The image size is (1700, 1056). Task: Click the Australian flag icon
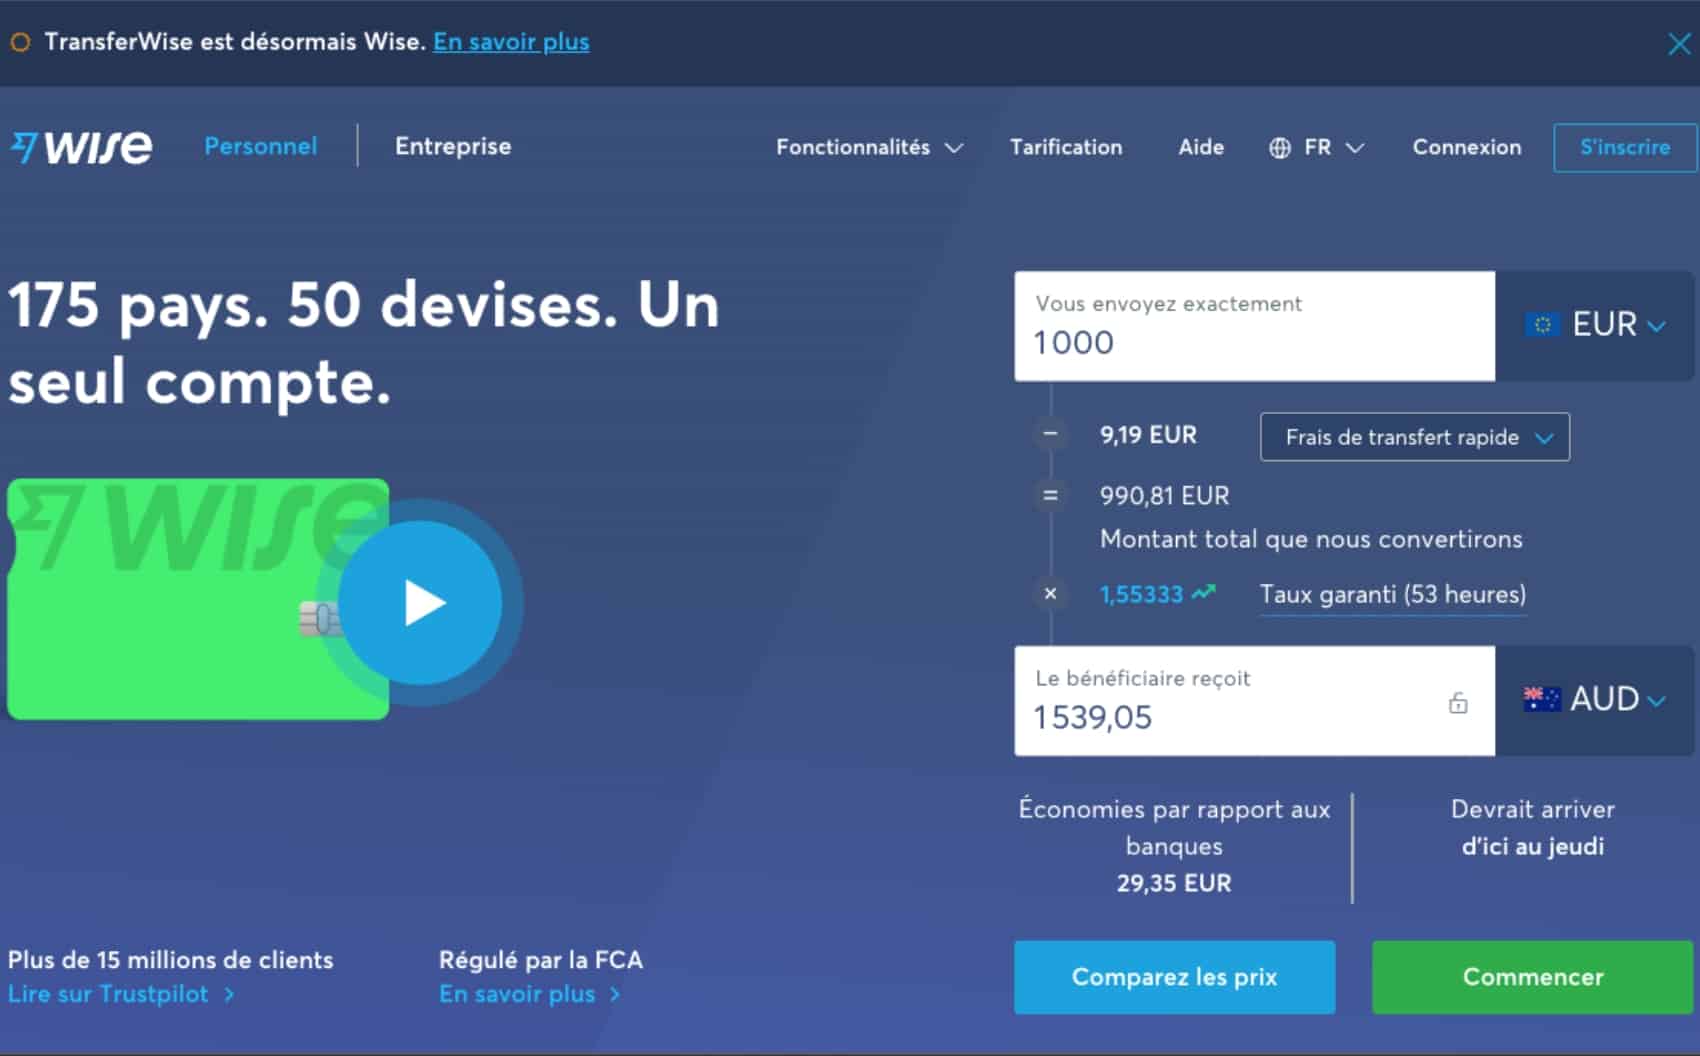tap(1542, 699)
